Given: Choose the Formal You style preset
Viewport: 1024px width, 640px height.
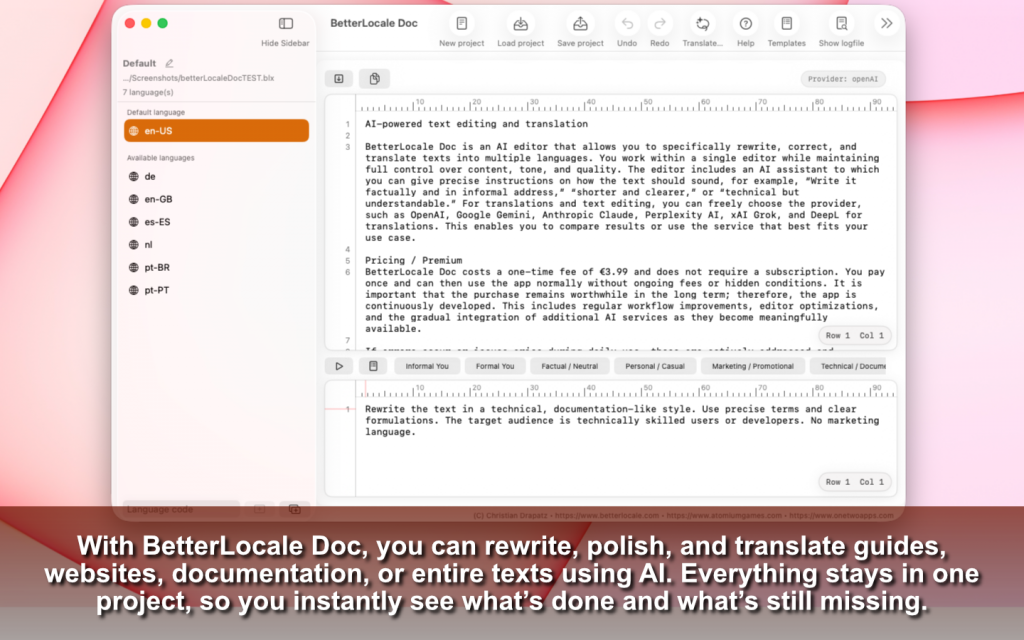Looking at the screenshot, I should (x=494, y=366).
